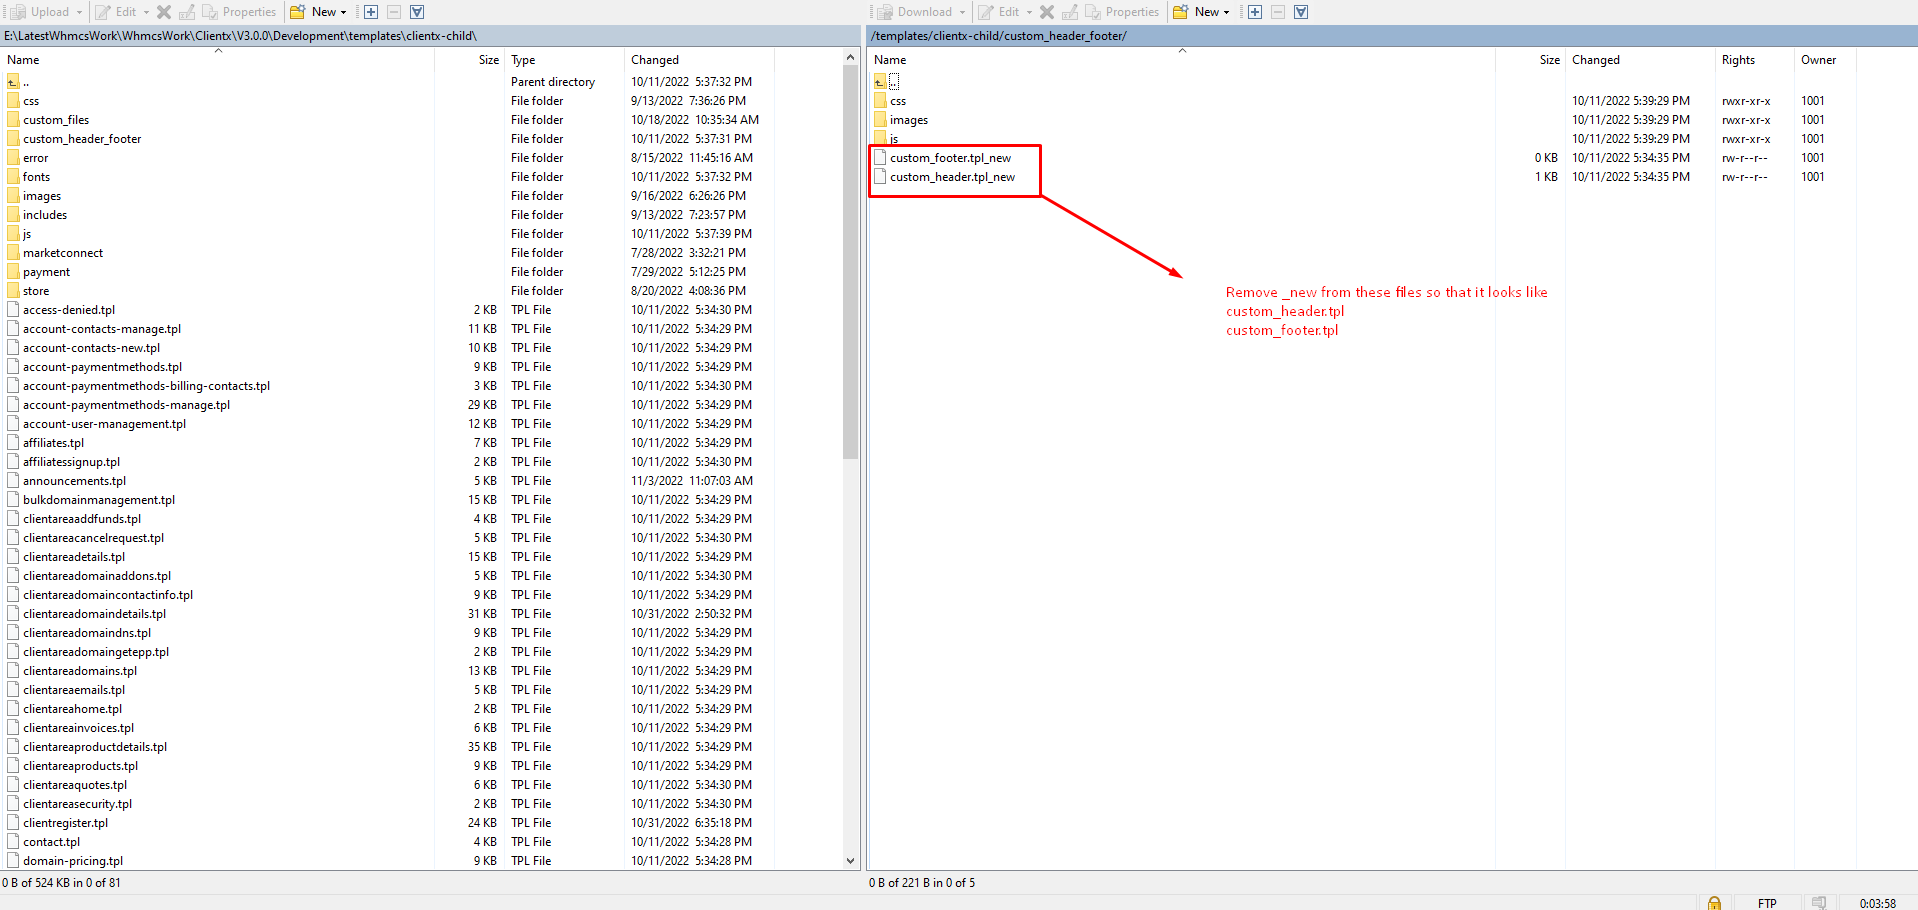Sort local files by Changed column

[x=655, y=60]
